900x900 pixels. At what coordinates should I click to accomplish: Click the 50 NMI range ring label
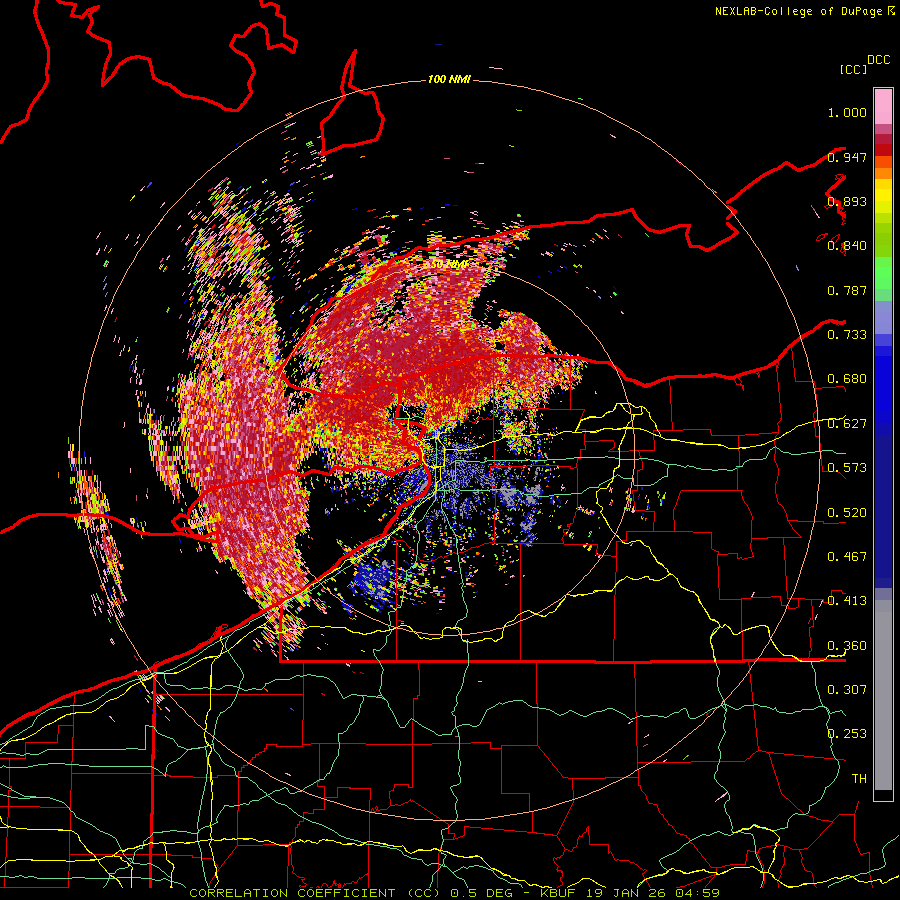449,265
